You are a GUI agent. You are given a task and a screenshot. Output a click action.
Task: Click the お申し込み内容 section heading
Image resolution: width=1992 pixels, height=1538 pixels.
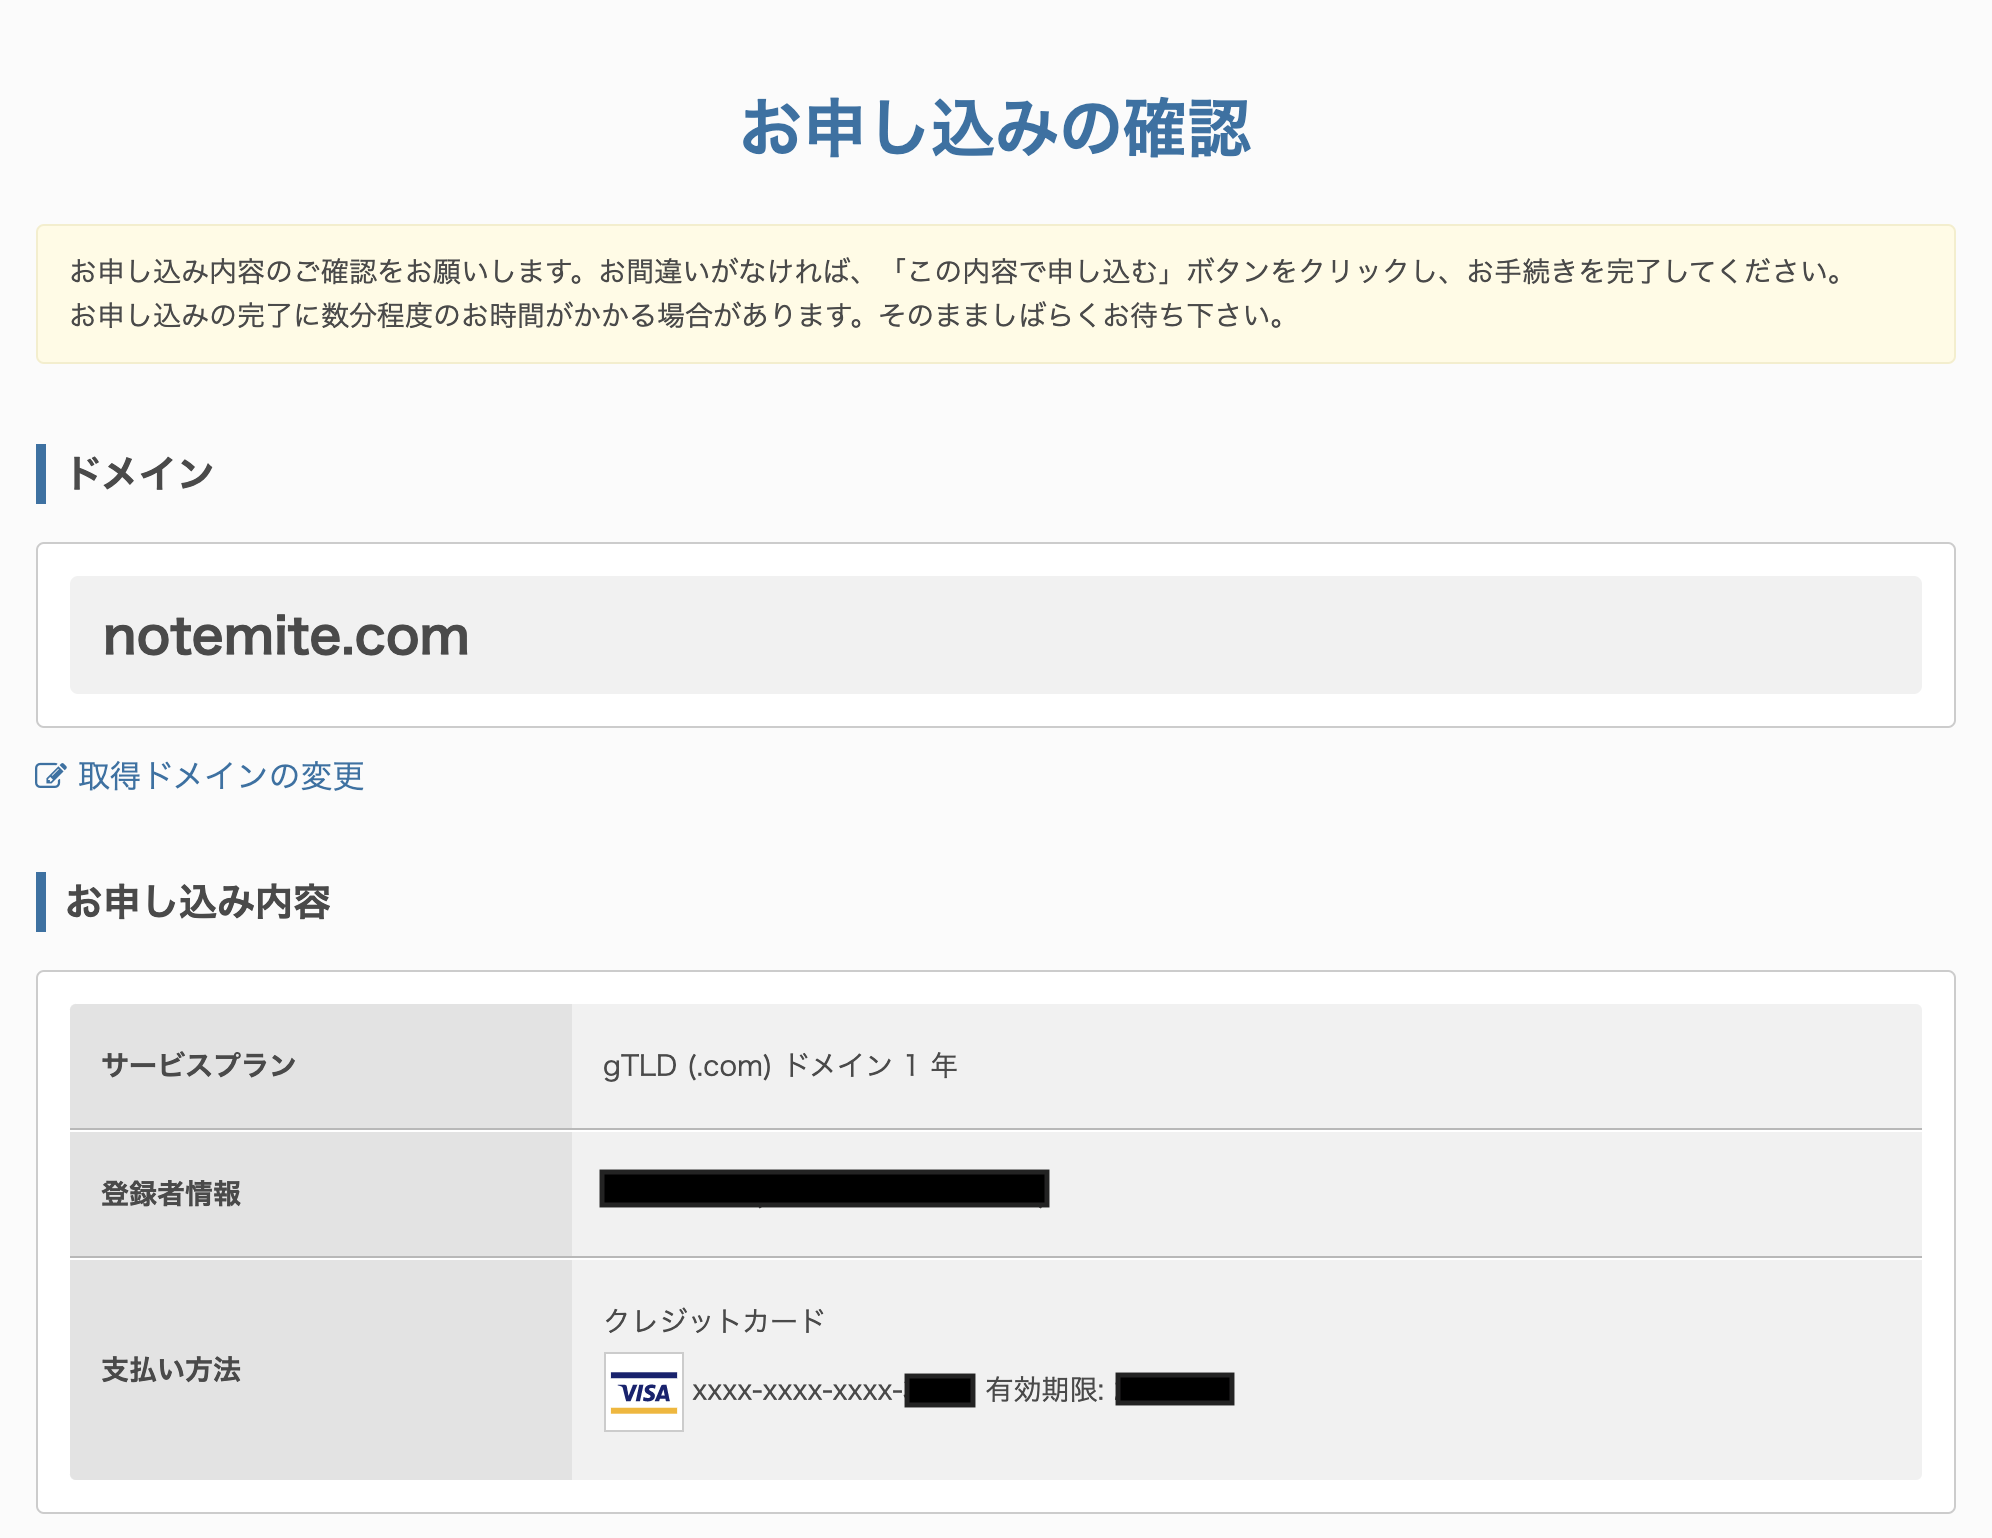tap(198, 902)
